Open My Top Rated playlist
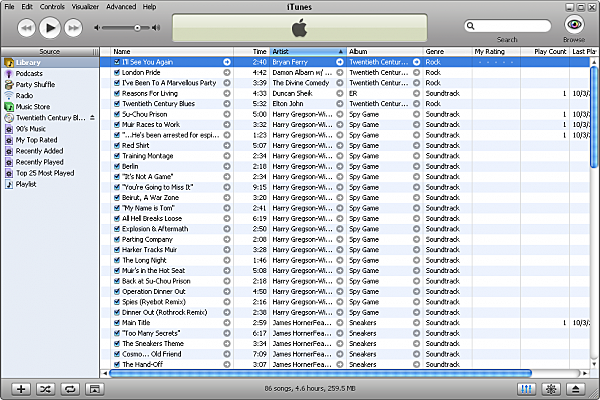 pos(50,140)
